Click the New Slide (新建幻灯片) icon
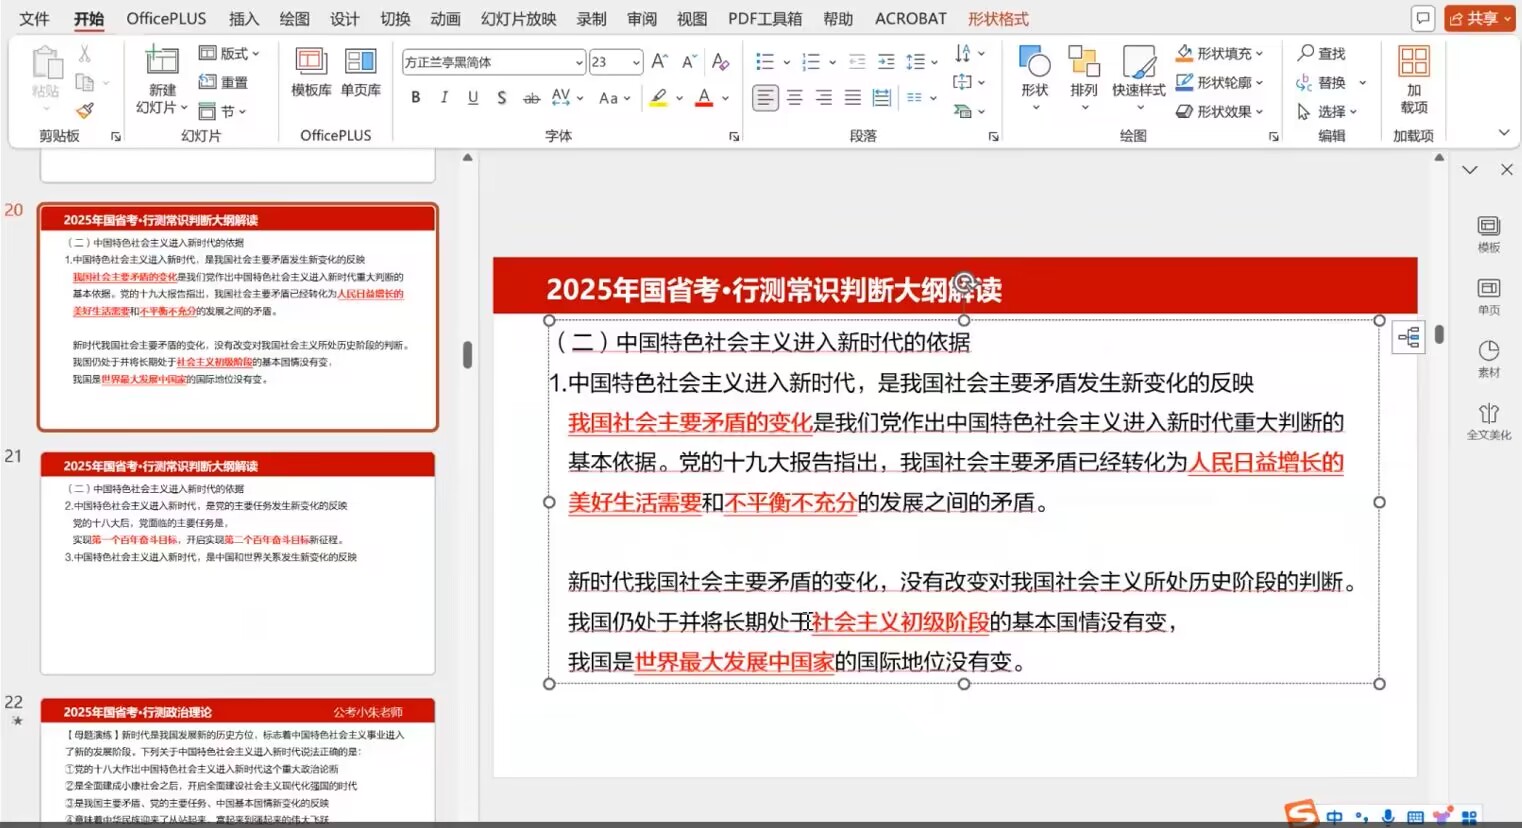The image size is (1522, 828). [161, 62]
